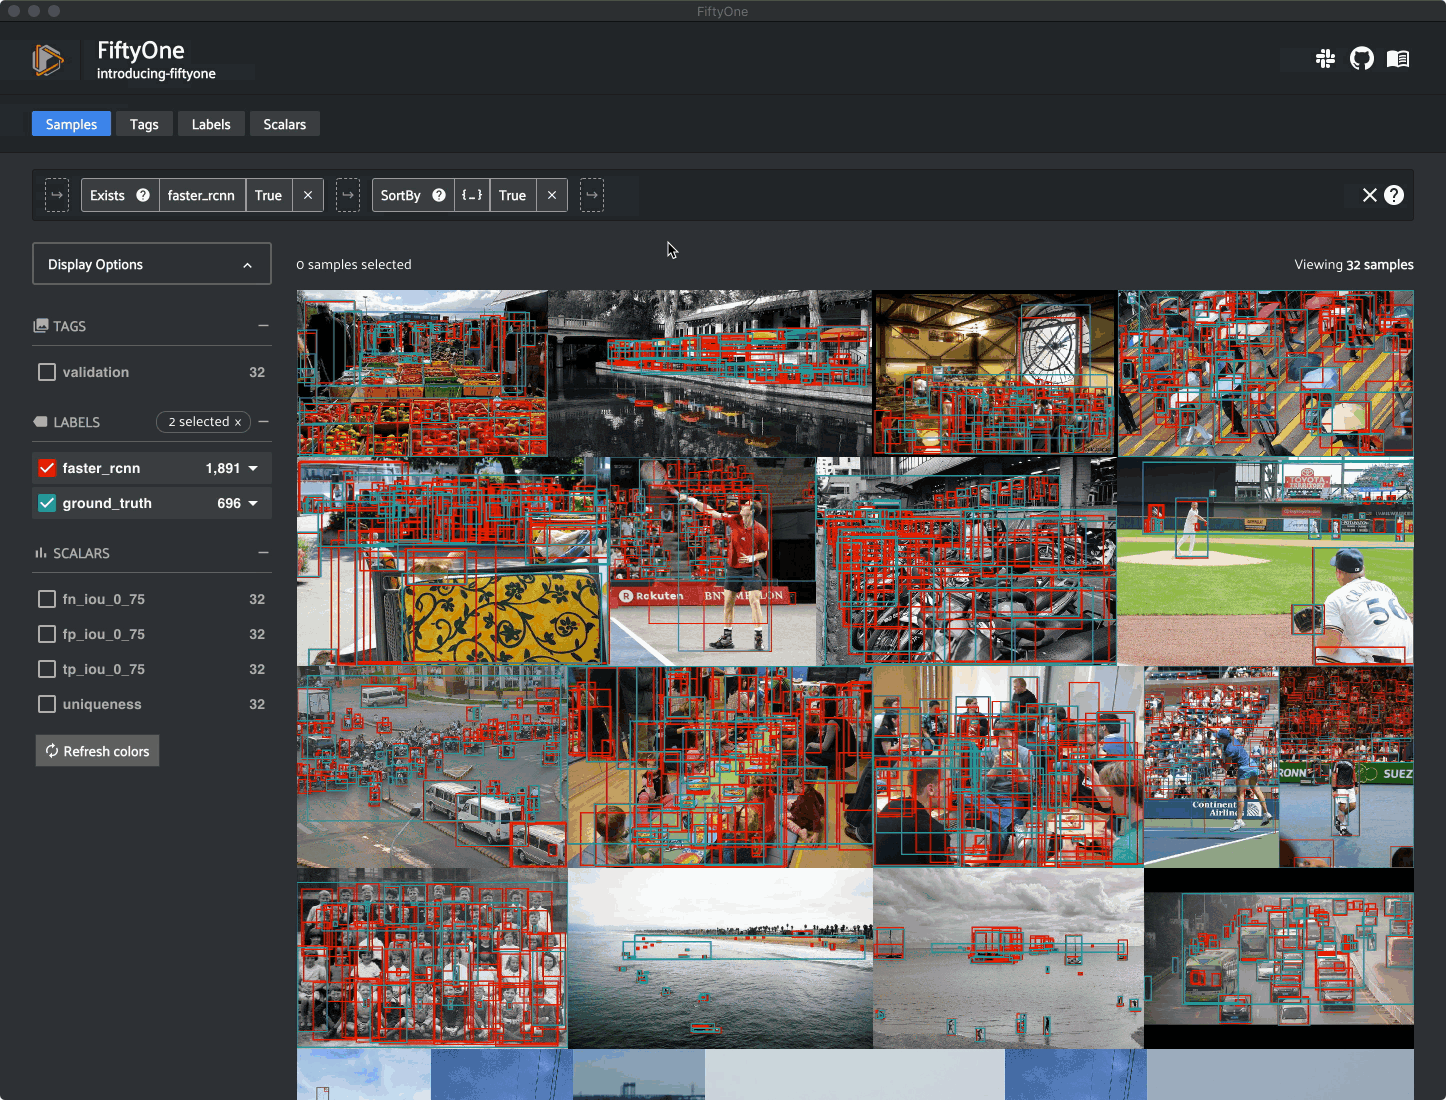This screenshot has width=1446, height=1100.
Task: Open the Rakuten tennis player sample
Action: pos(713,561)
